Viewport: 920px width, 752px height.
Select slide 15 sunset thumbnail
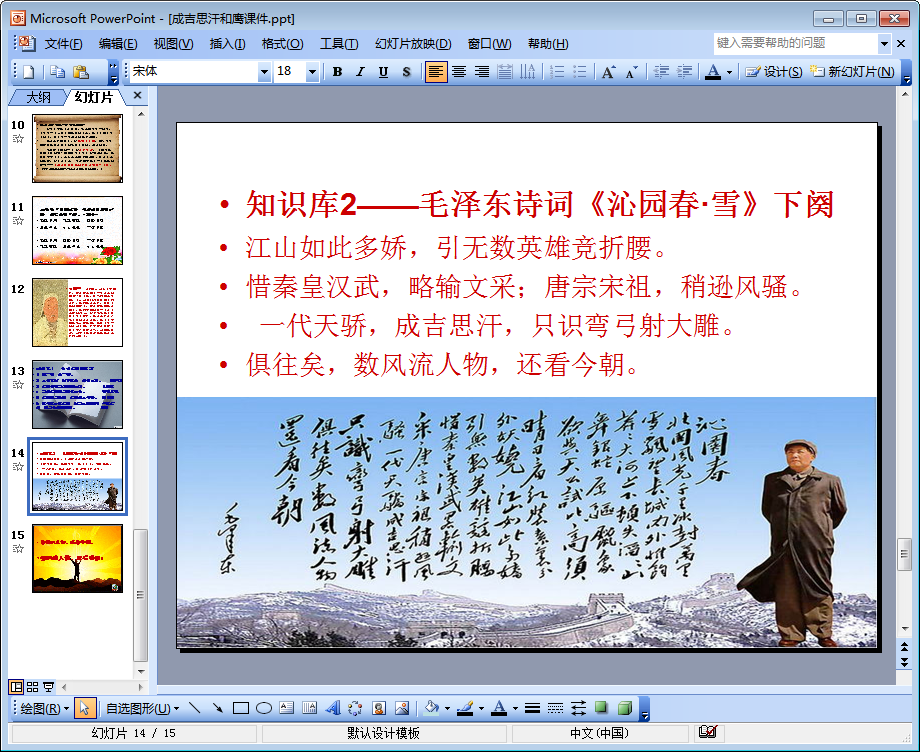tap(77, 559)
